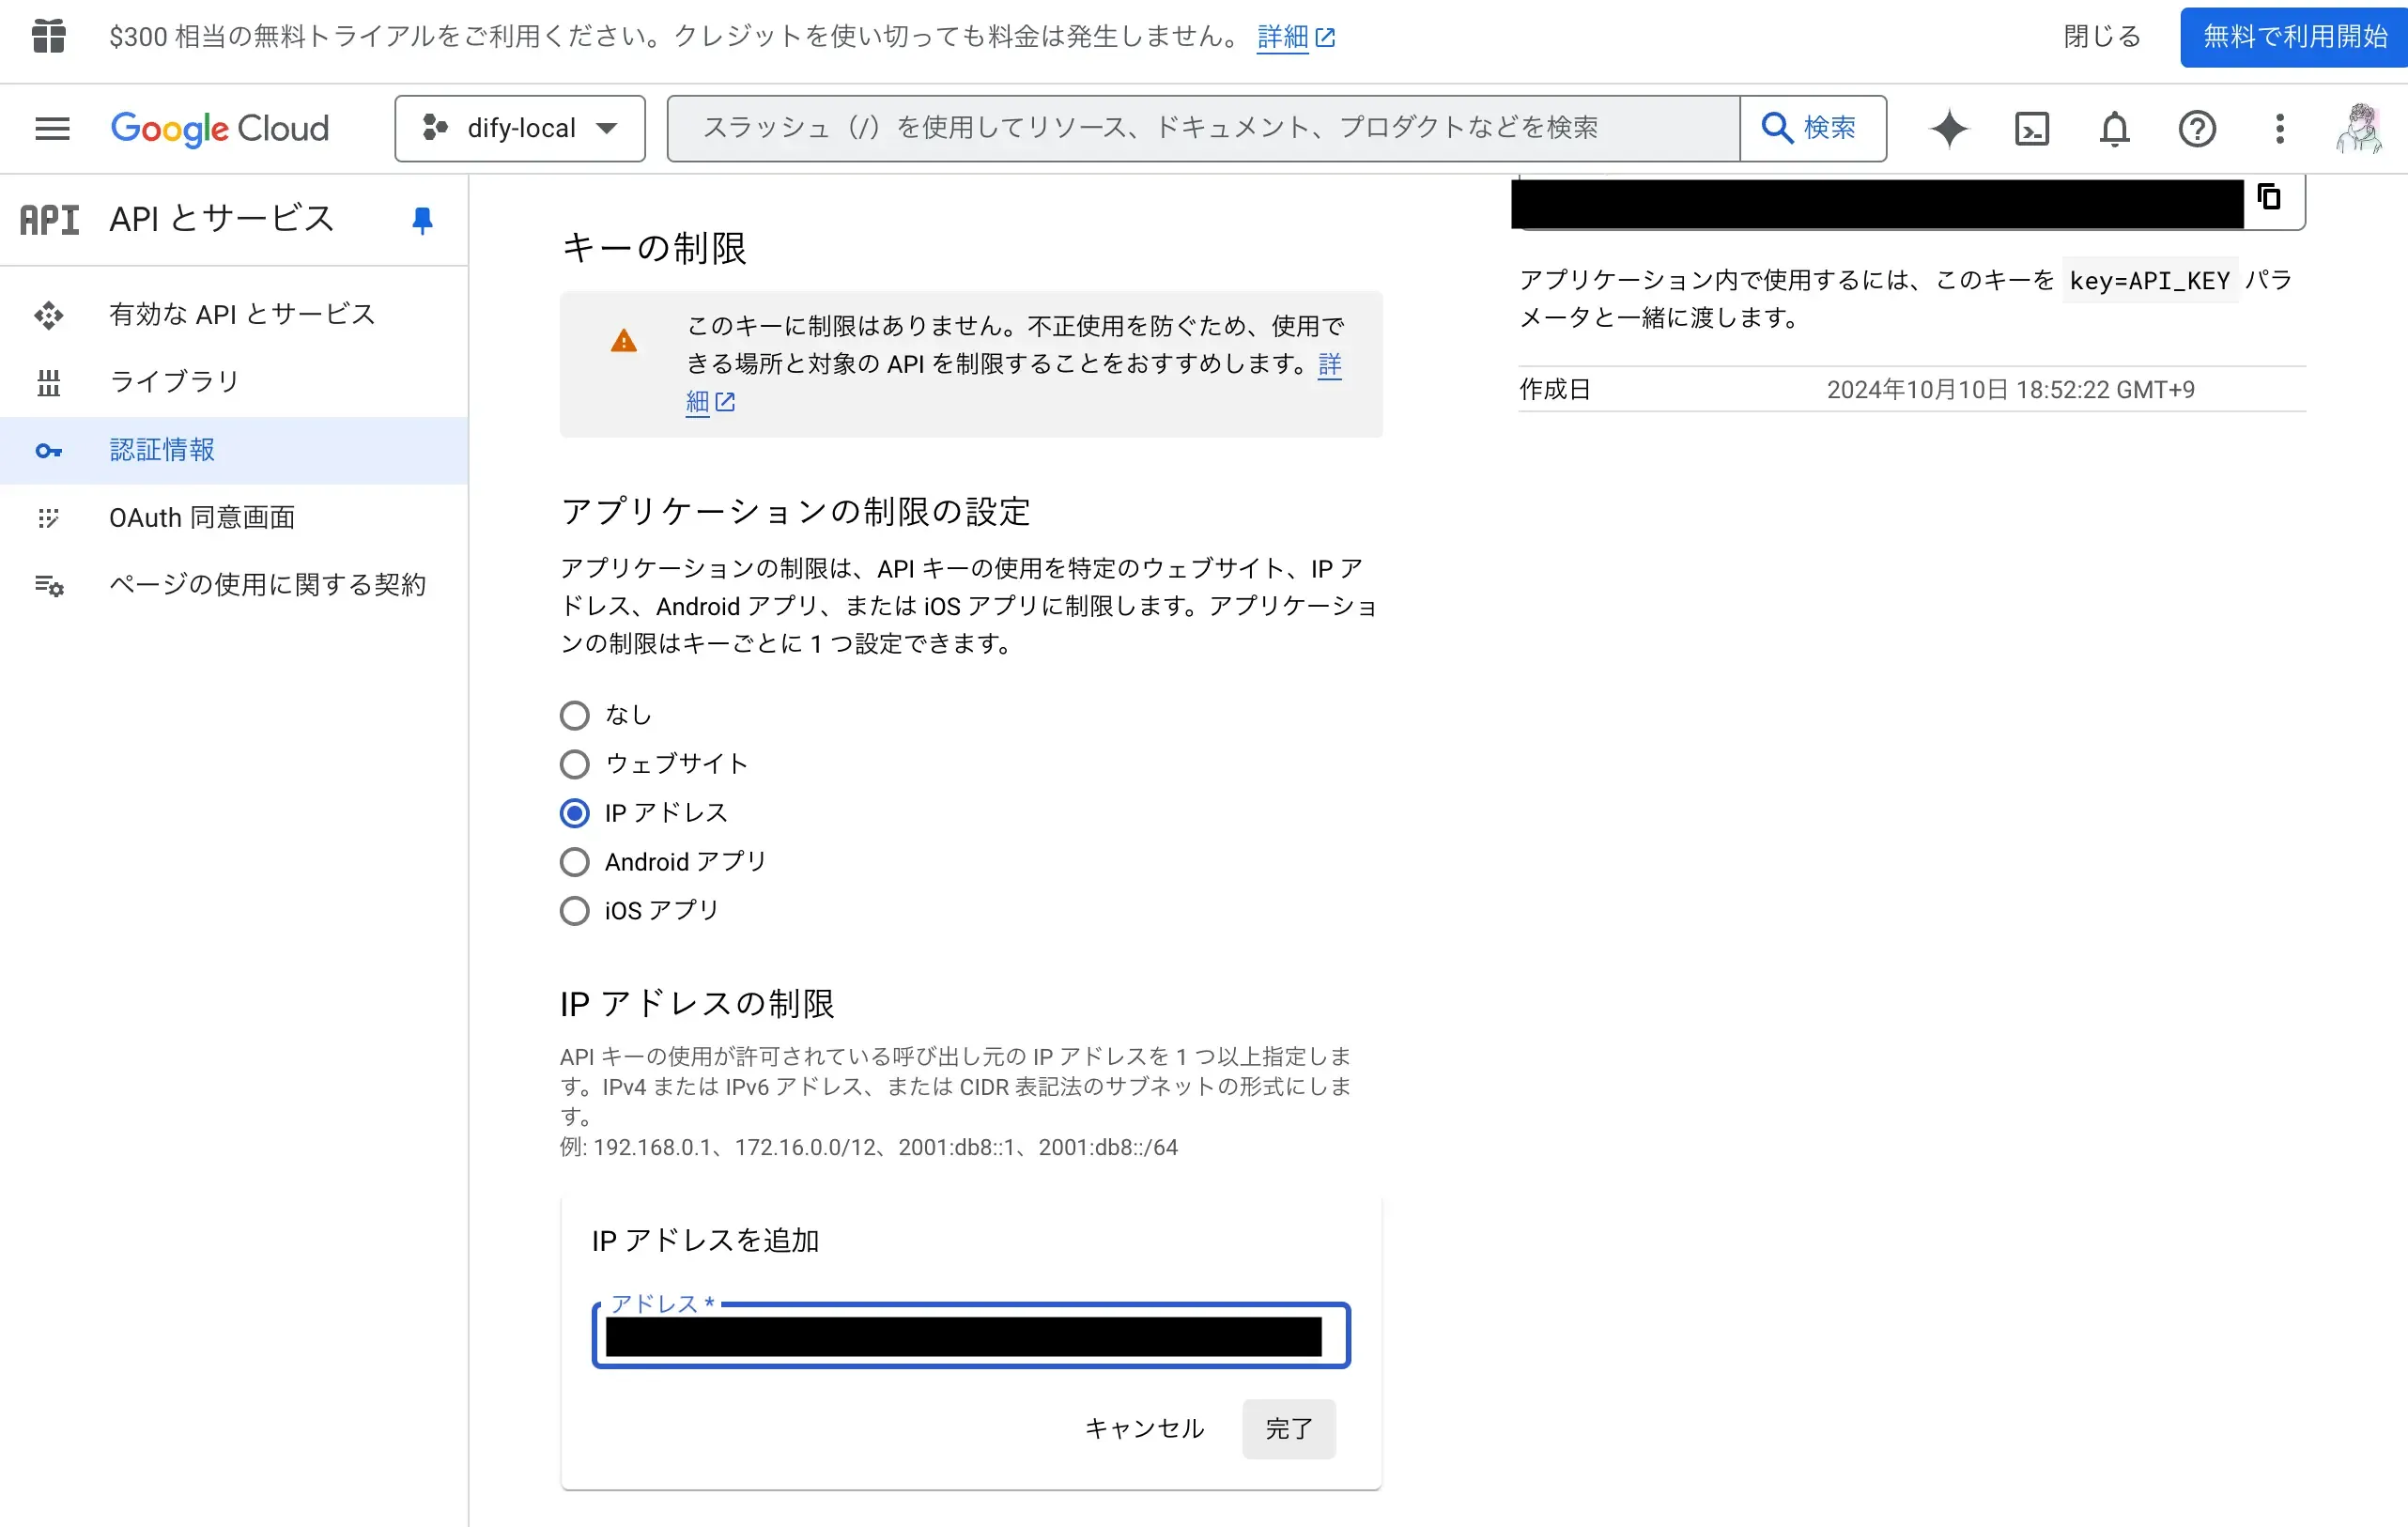Open 有効な API とサービス page
The height and width of the screenshot is (1527, 2408).
(234, 315)
